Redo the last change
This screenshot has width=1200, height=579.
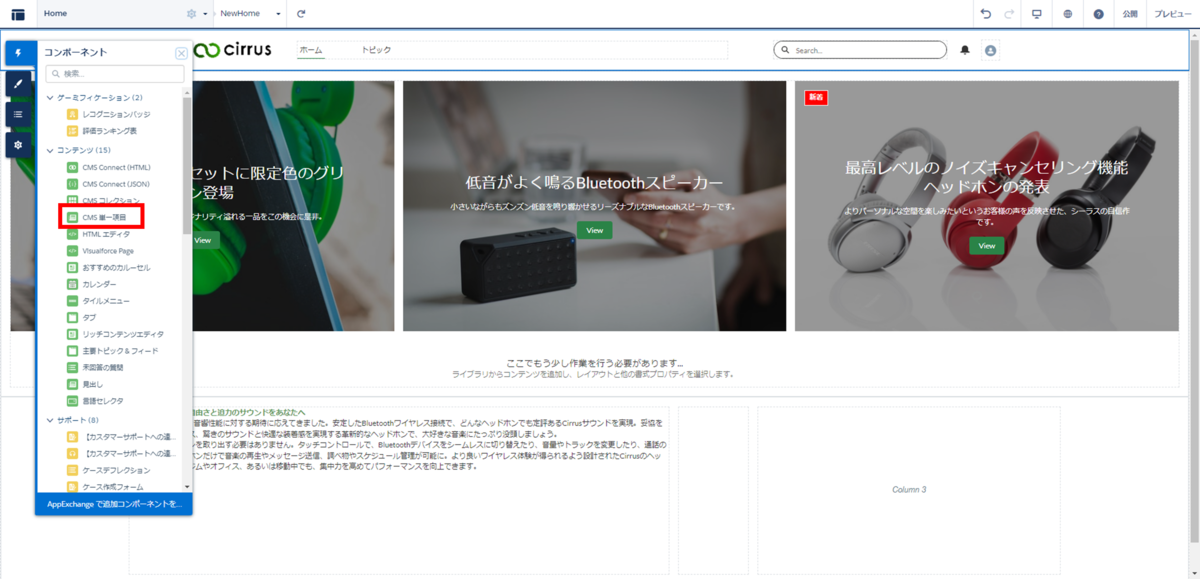tap(1009, 14)
